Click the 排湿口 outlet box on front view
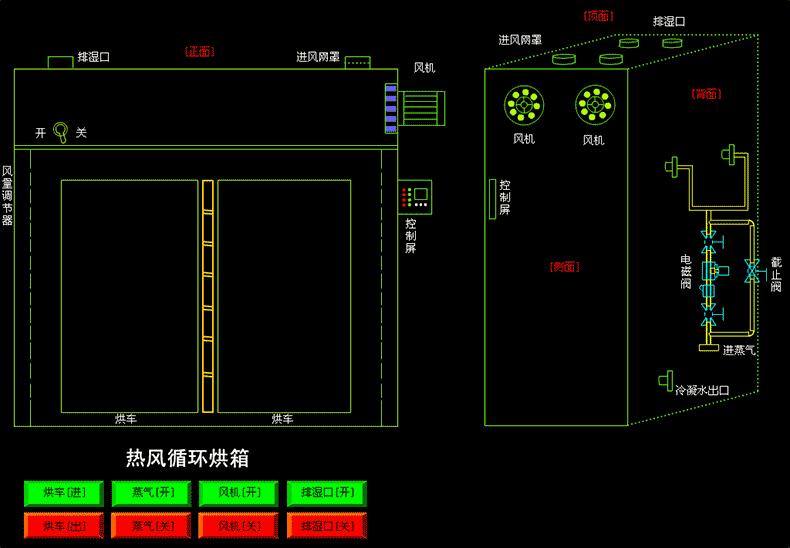Image resolution: width=790 pixels, height=548 pixels. [60, 62]
